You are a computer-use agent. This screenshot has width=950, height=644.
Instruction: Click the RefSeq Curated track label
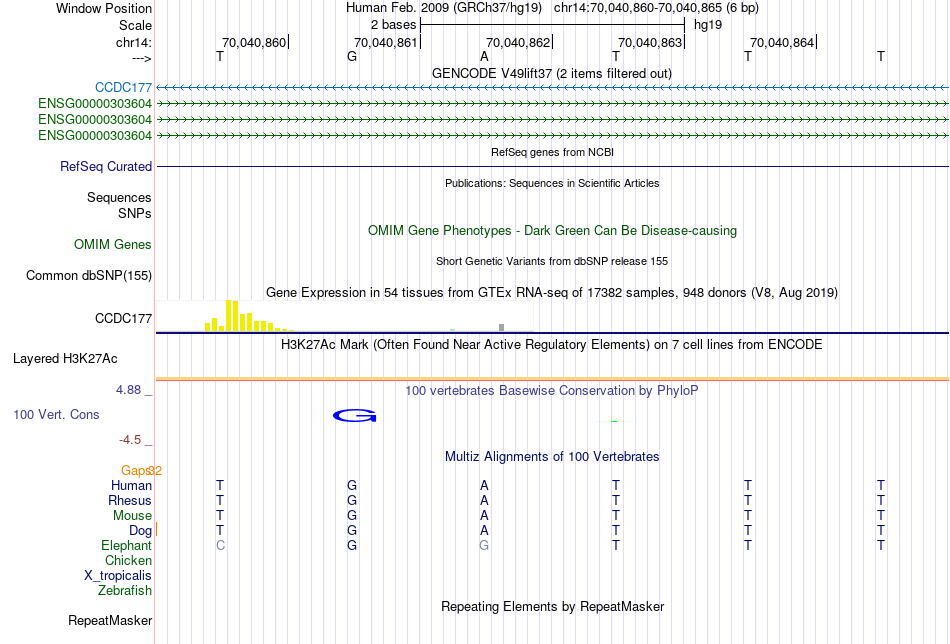pos(106,167)
